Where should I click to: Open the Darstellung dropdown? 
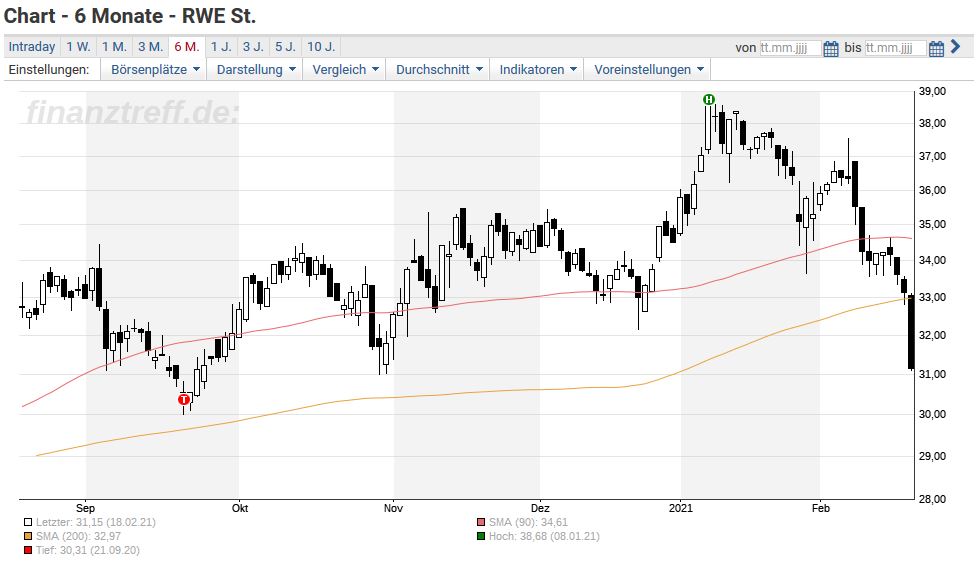[x=256, y=69]
